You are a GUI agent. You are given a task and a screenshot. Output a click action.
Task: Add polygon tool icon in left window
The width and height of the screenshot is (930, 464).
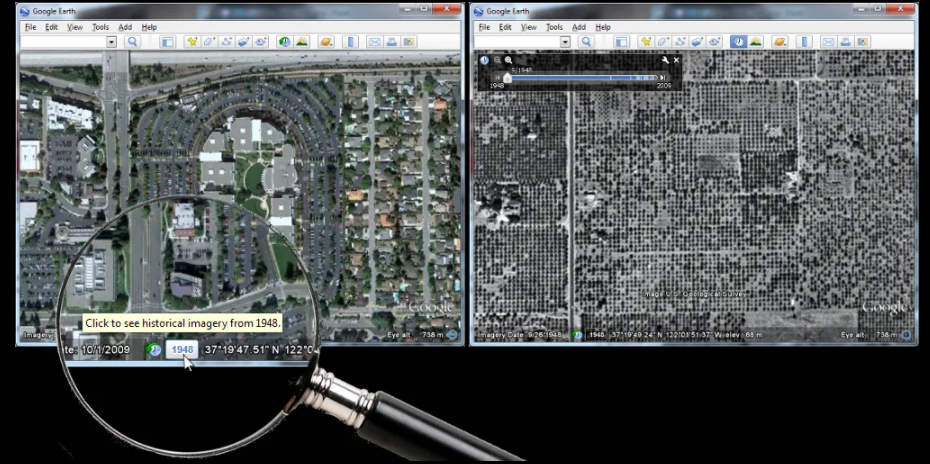209,42
